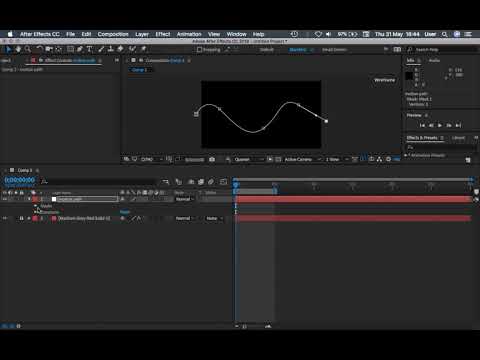This screenshot has height=360, width=480.
Task: Open the File menu
Action: click(x=70, y=34)
